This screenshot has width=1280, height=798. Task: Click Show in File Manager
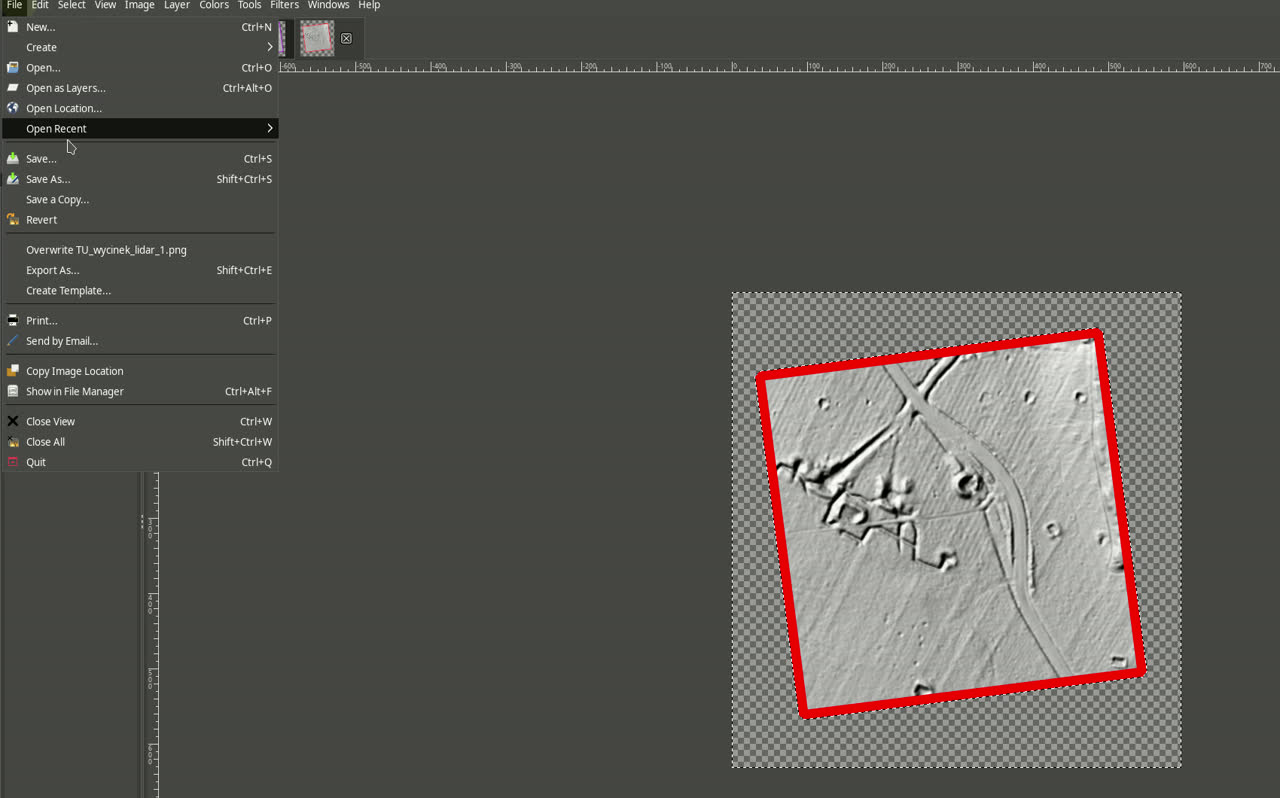(140, 392)
